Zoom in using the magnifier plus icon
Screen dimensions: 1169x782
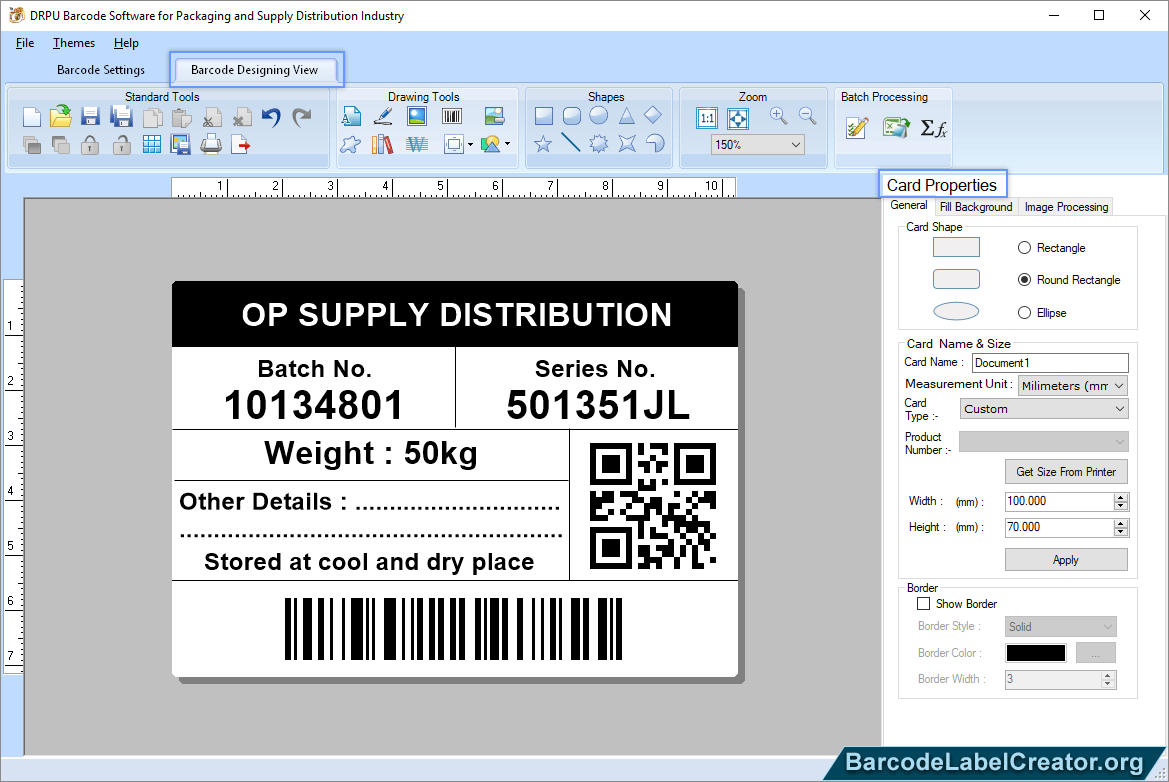tap(777, 116)
